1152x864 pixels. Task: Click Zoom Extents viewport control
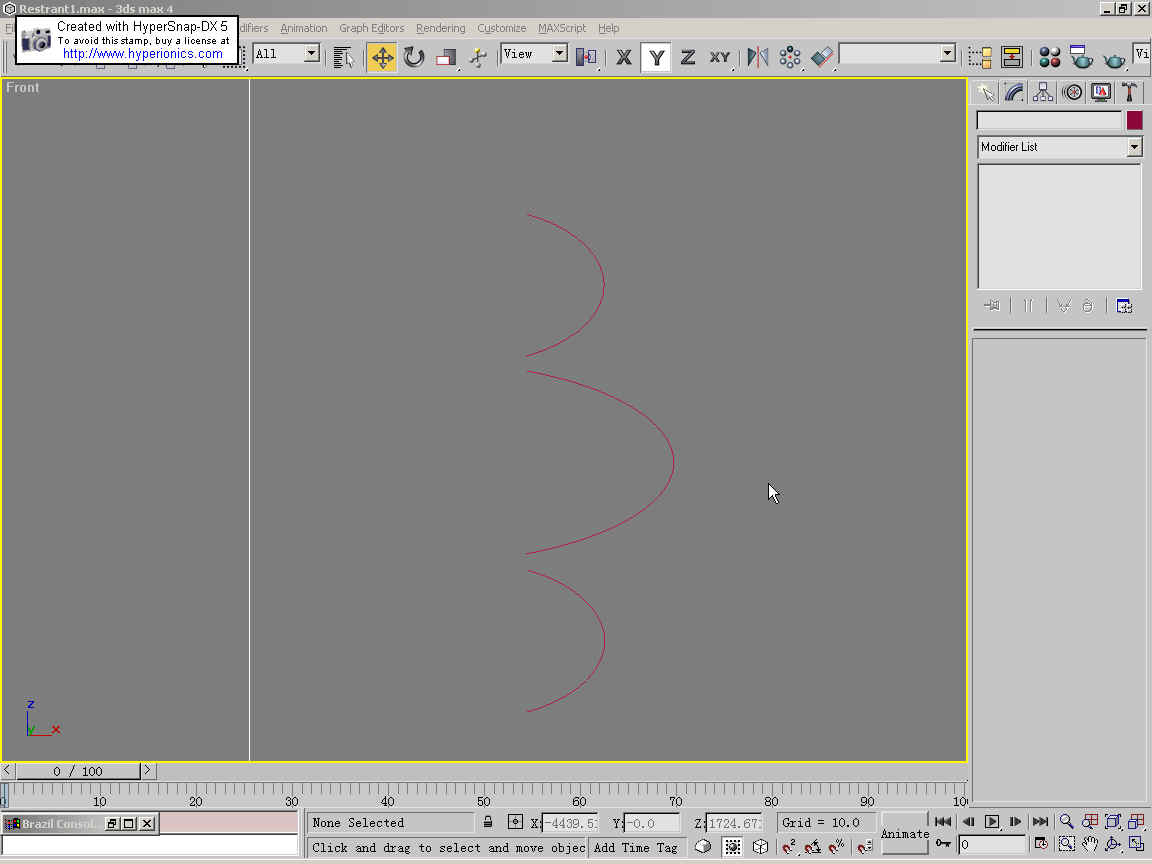[x=1113, y=821]
